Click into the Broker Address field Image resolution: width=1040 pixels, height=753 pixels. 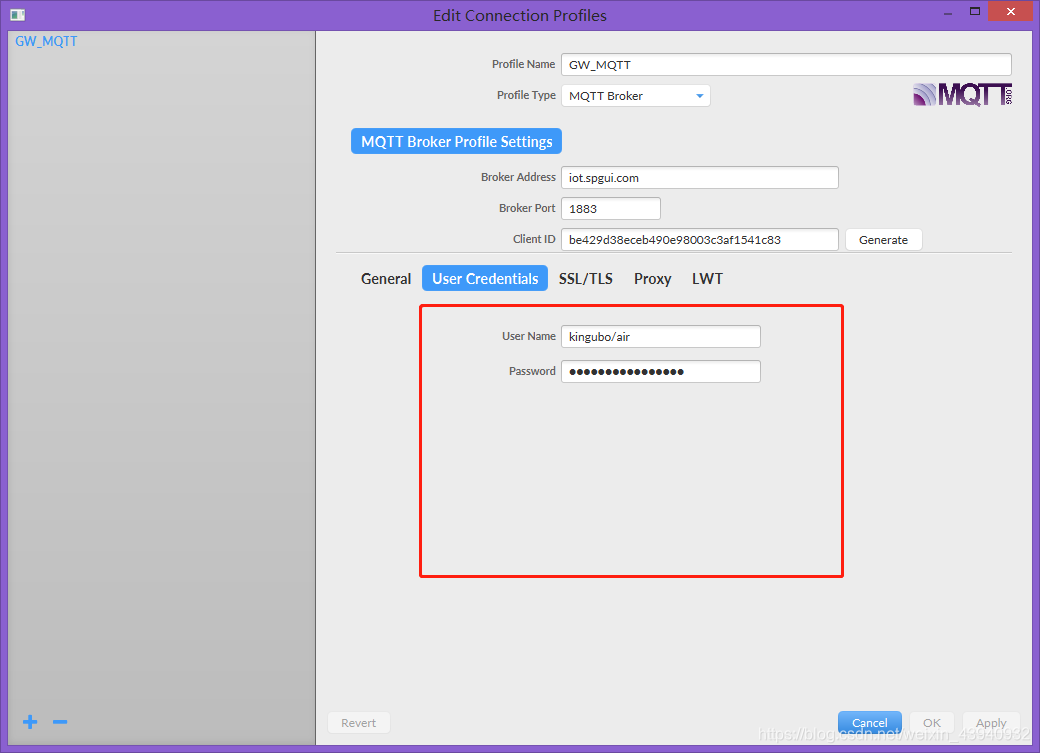[x=700, y=177]
